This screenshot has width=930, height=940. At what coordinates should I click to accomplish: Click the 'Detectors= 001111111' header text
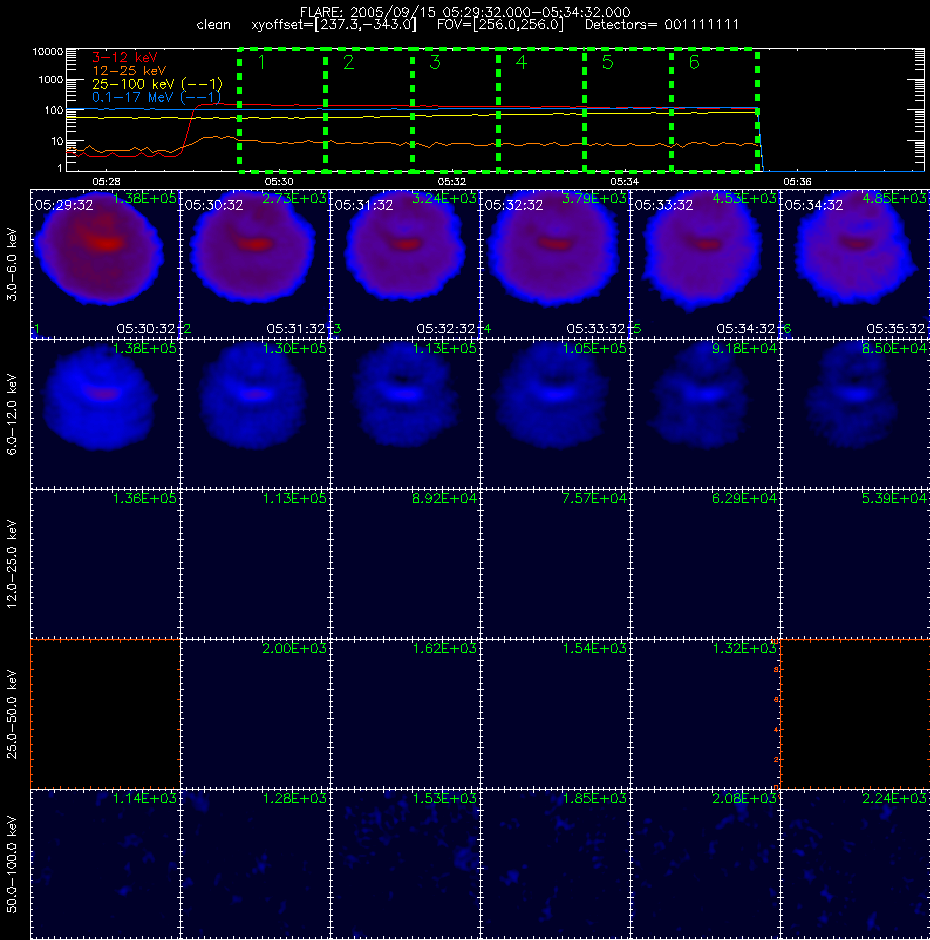[x=662, y=25]
